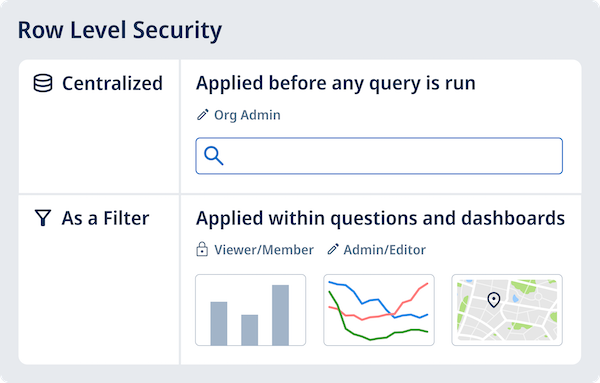Select the Centralized row label

112,83
